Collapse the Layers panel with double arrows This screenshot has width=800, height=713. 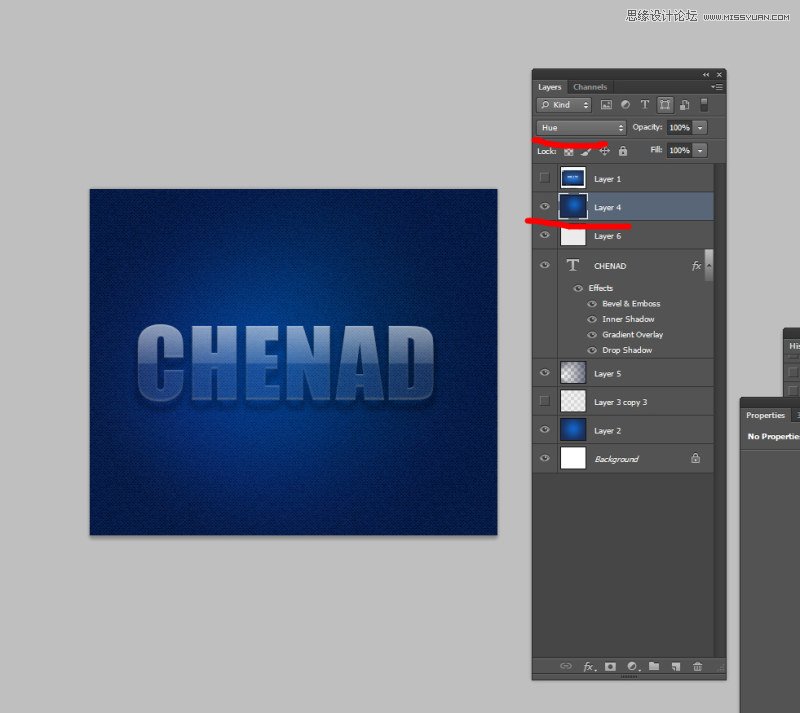pos(706,75)
